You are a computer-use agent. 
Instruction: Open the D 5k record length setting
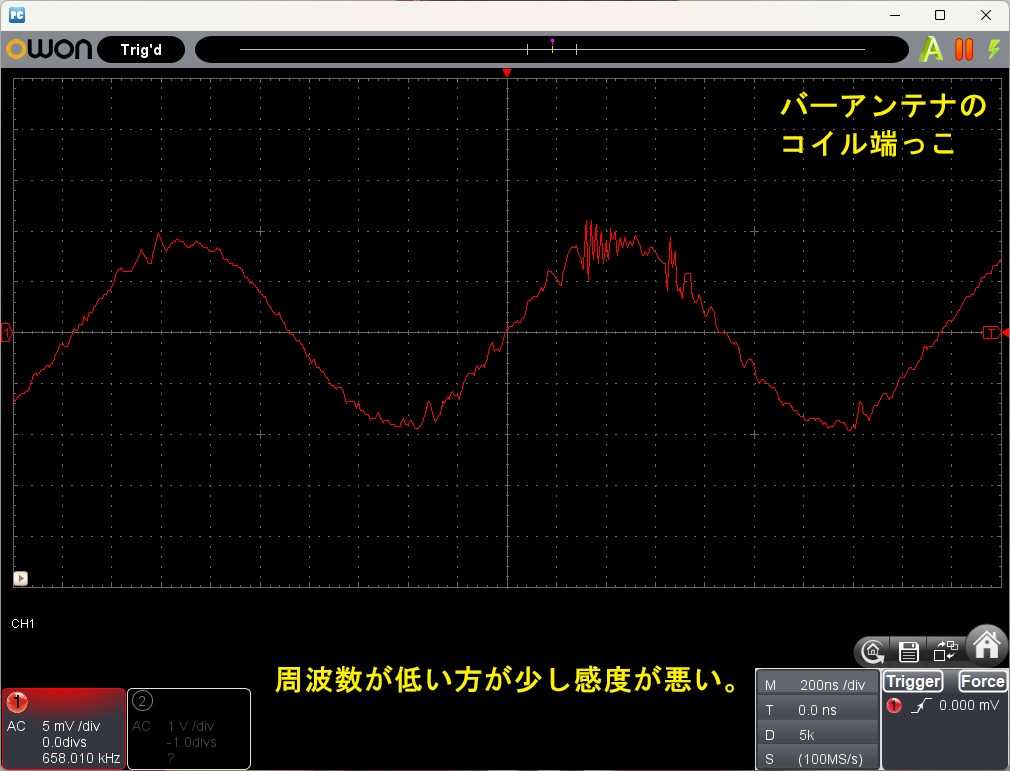point(817,735)
